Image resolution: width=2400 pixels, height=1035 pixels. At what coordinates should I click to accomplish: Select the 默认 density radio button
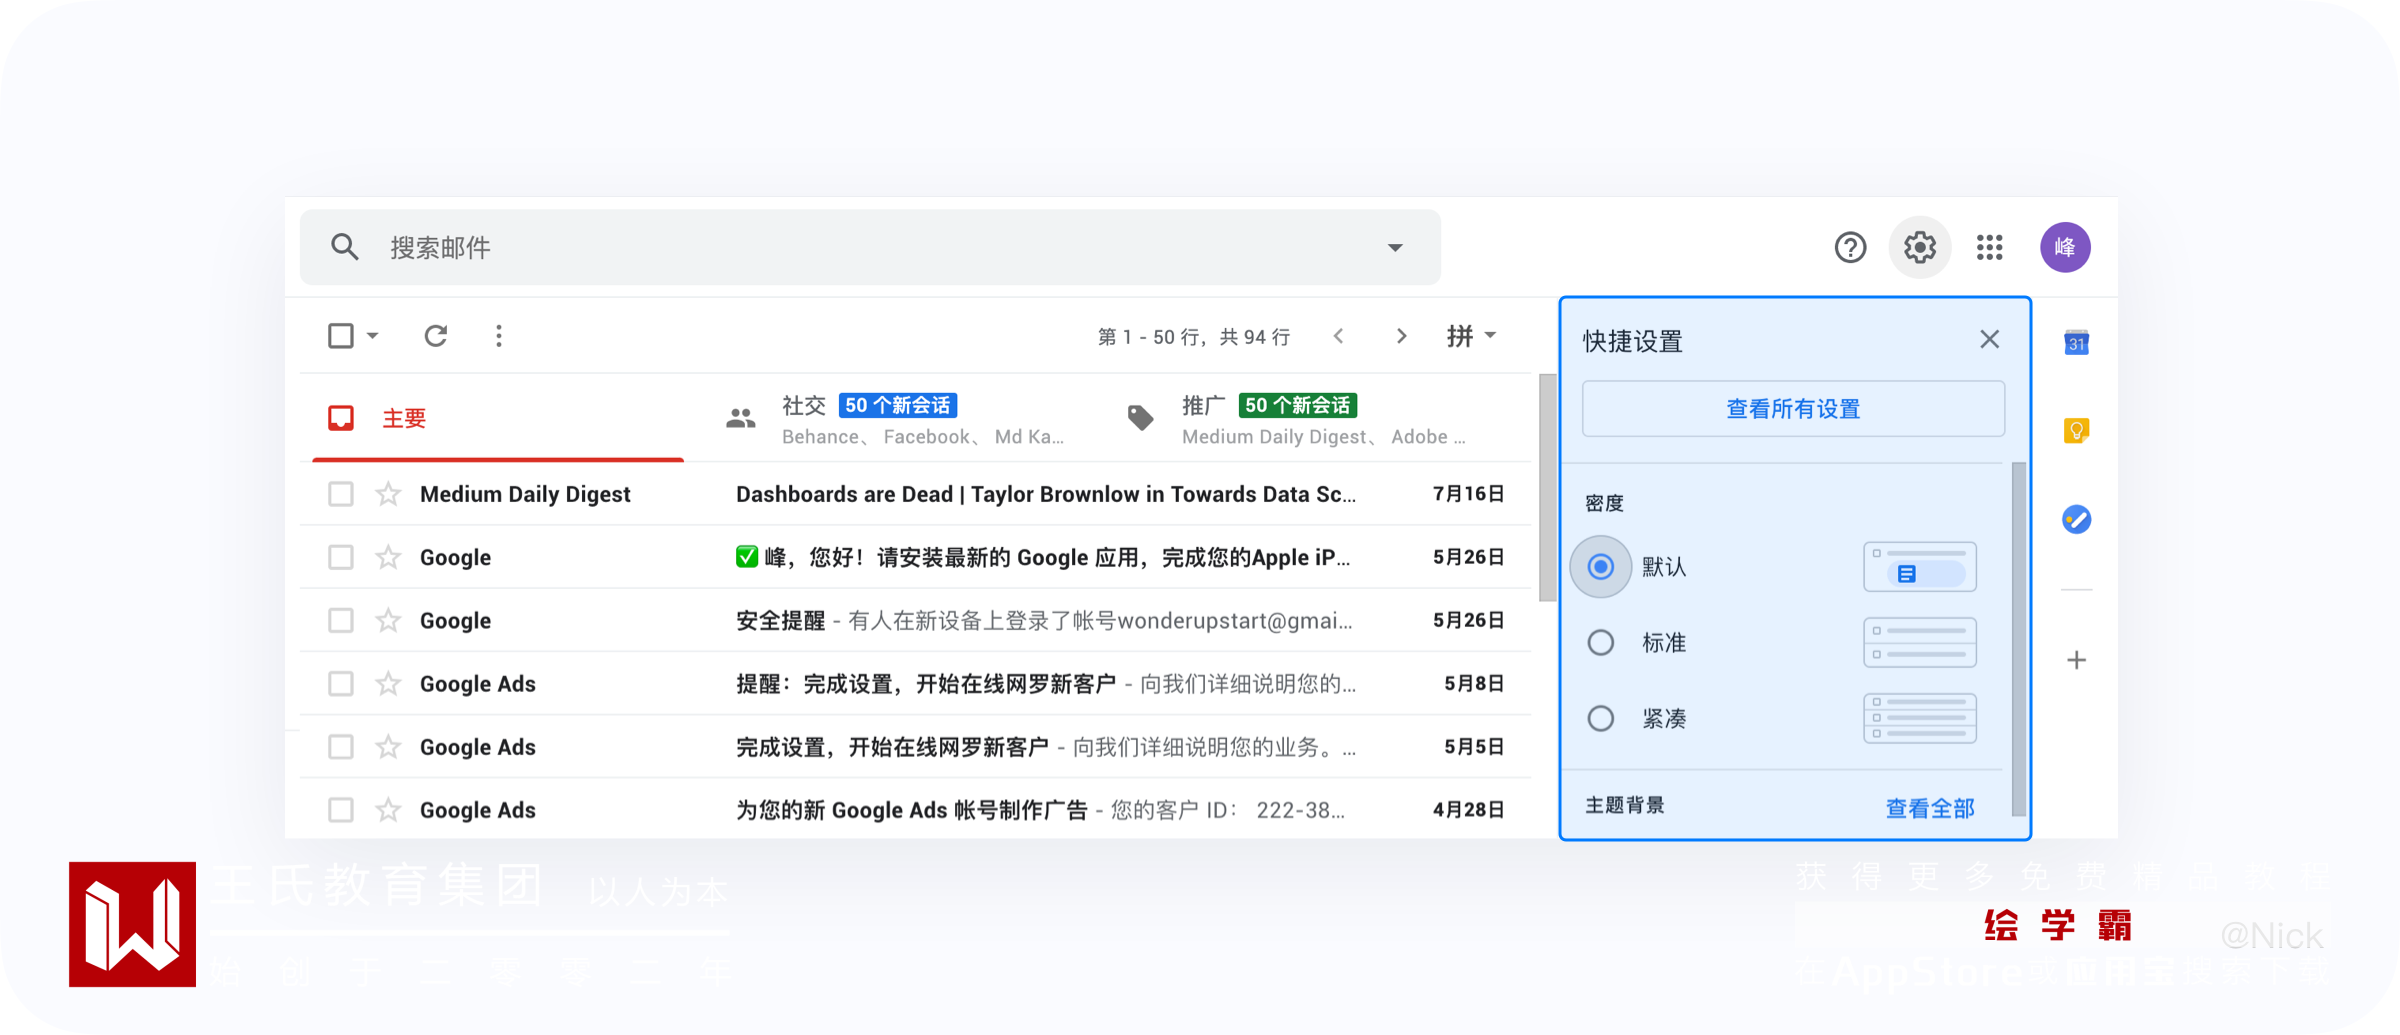pyautogui.click(x=1600, y=567)
